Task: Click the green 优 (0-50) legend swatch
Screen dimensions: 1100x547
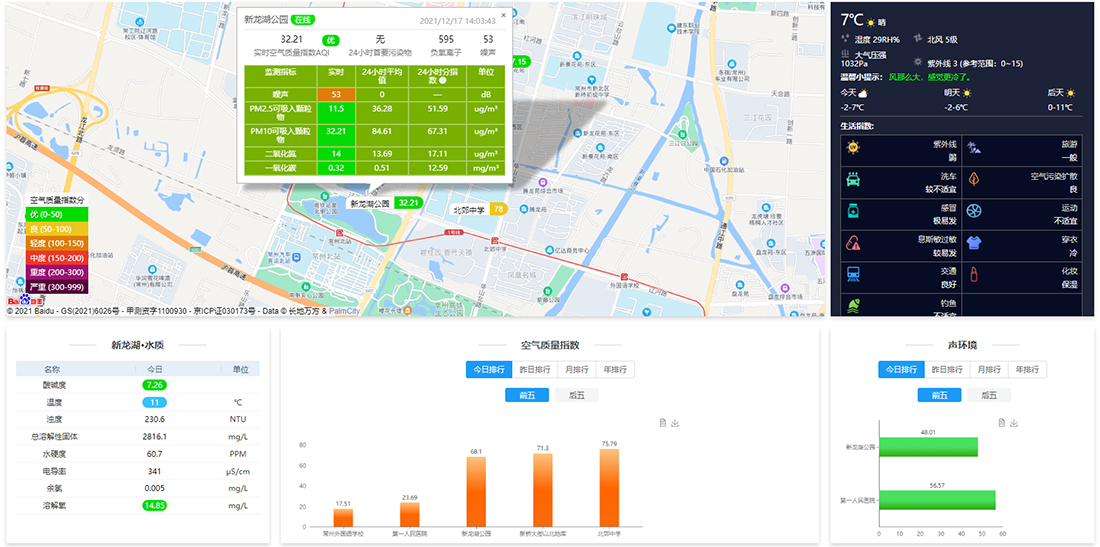Action: pos(58,214)
